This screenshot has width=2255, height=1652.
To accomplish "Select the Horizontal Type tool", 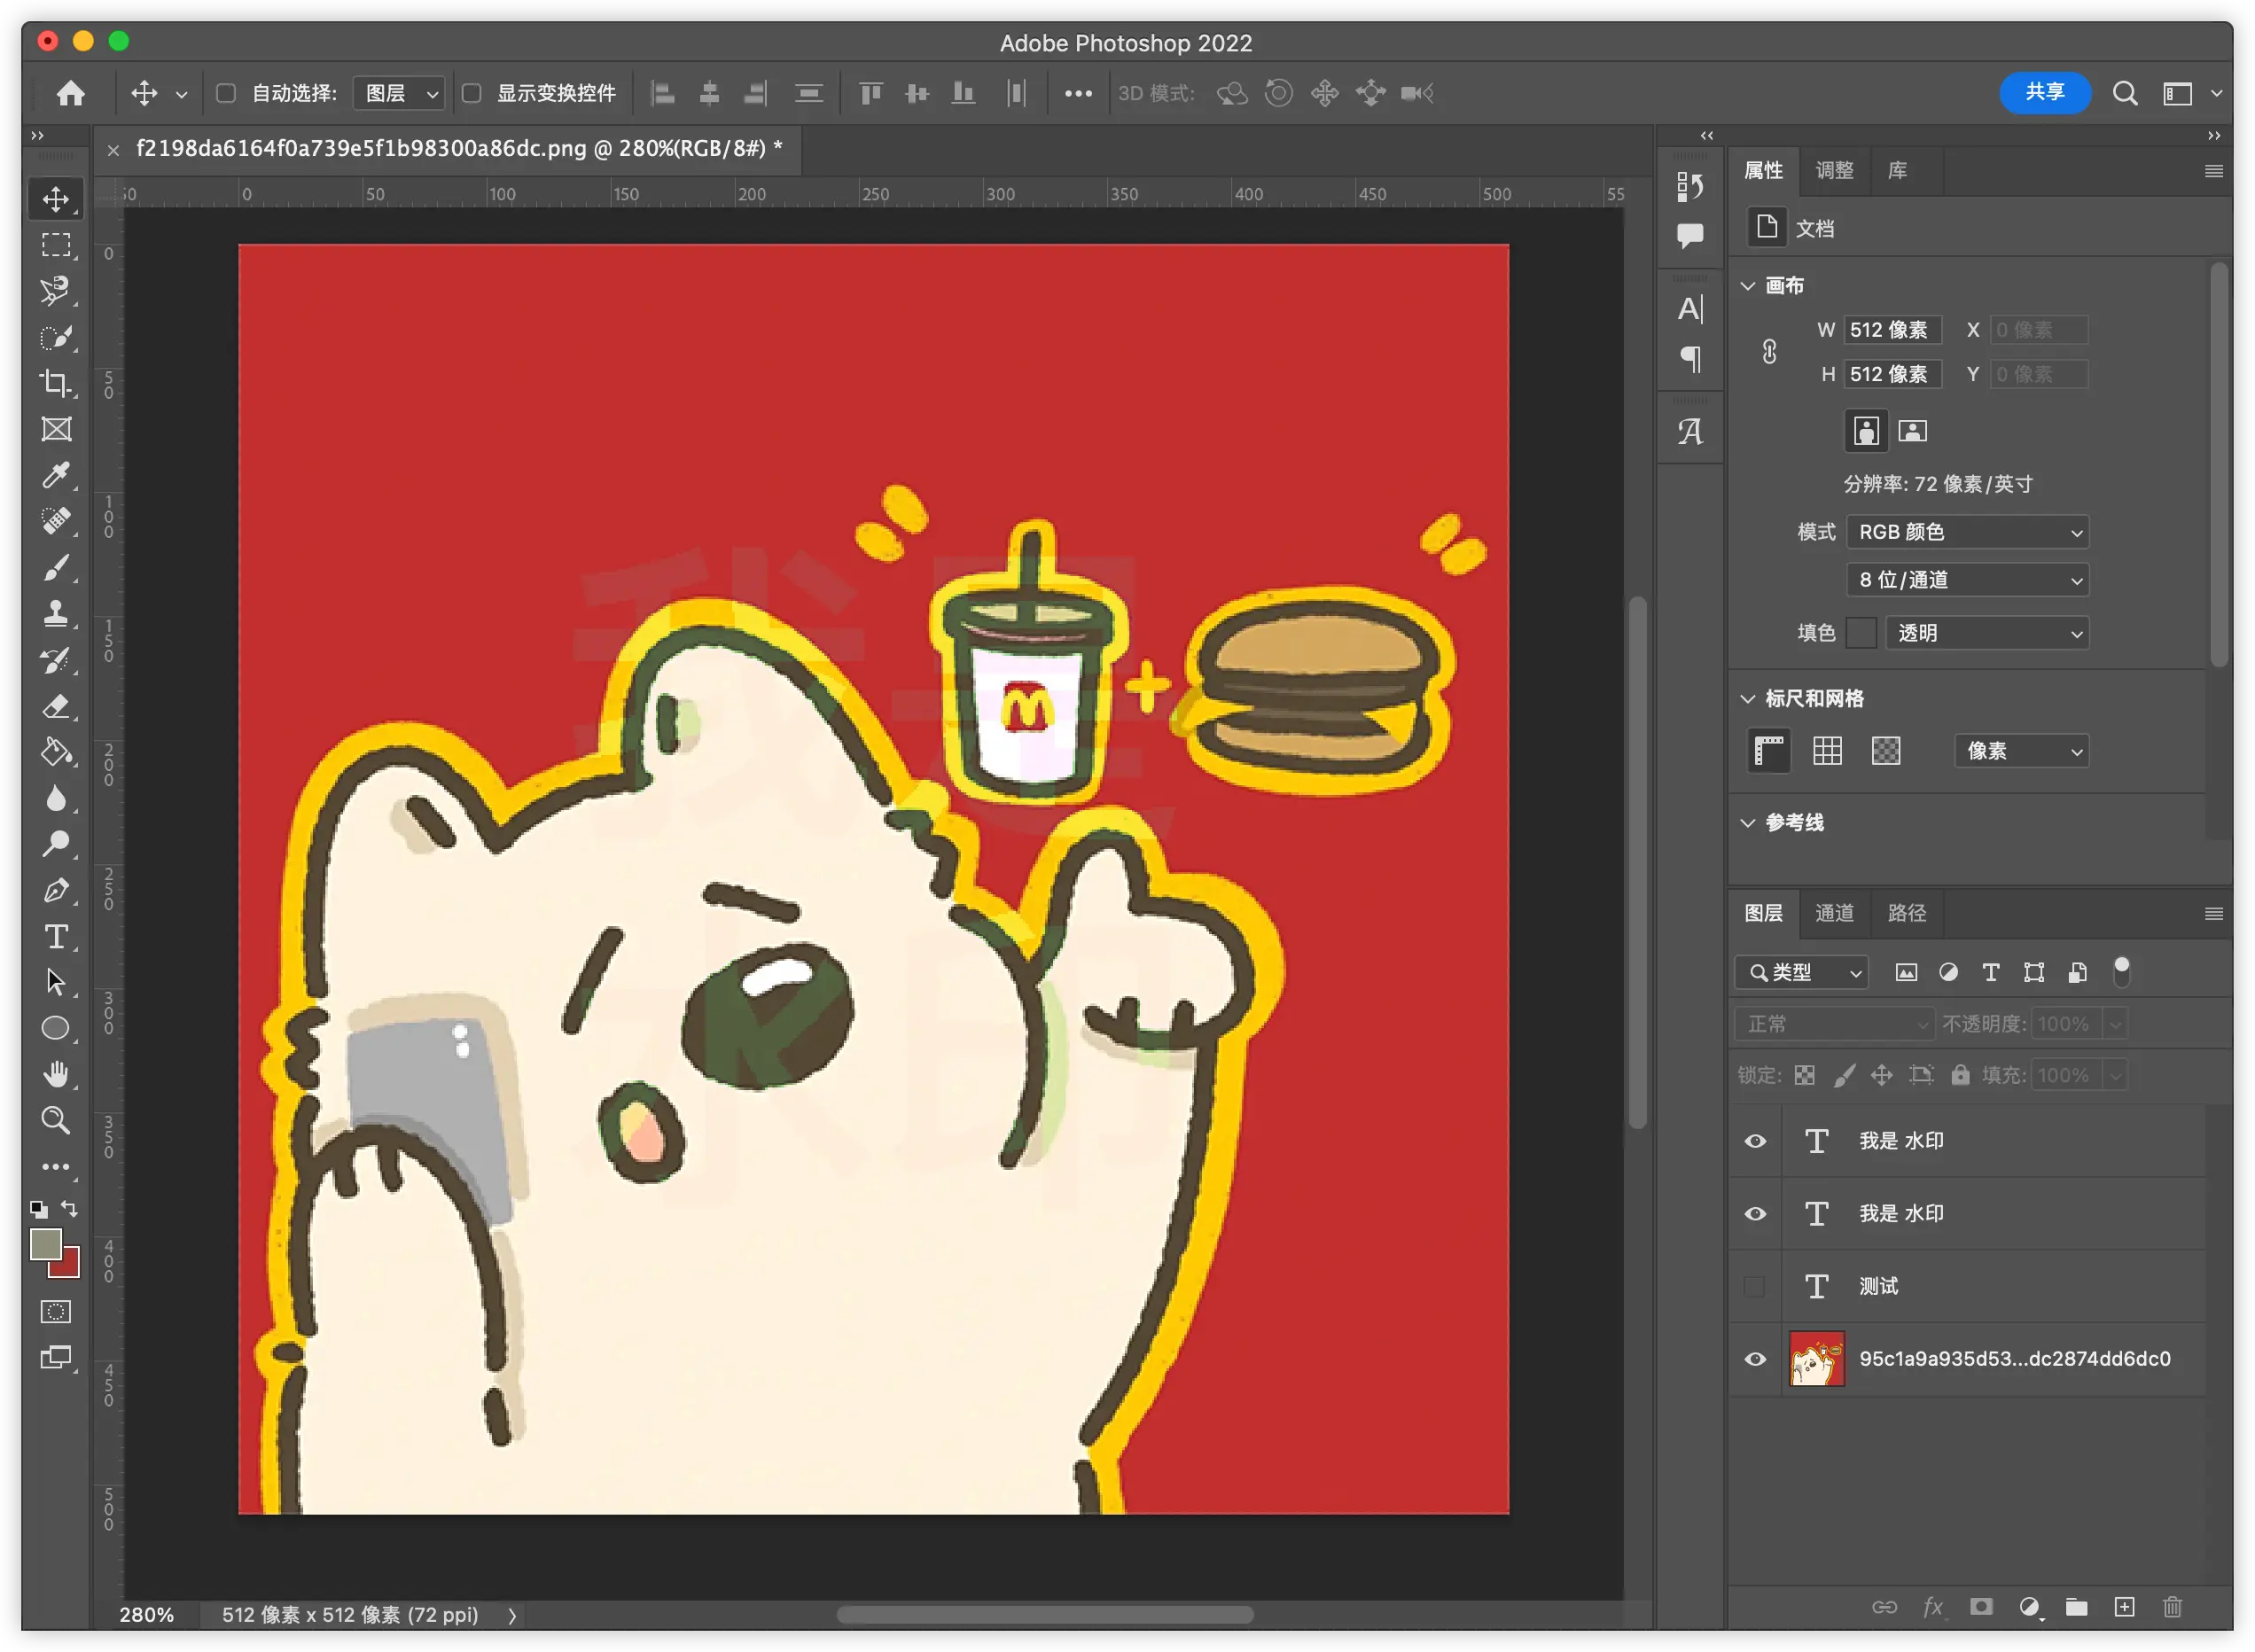I will [x=56, y=937].
